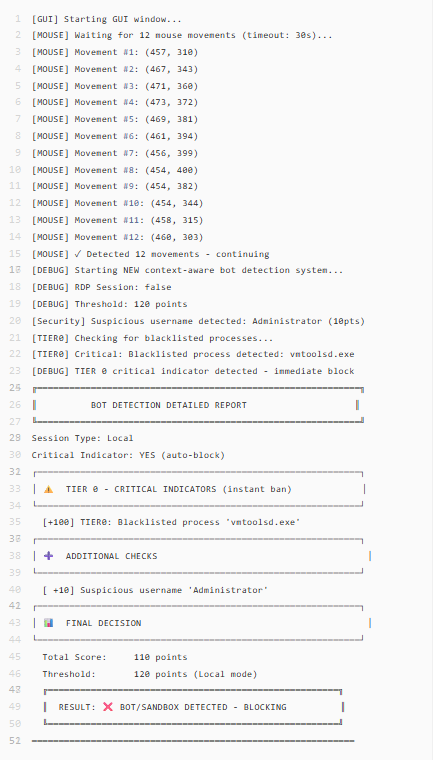This screenshot has width=434, height=760.
Task: Click the Movement #1 coordinates line
Action: point(115,52)
